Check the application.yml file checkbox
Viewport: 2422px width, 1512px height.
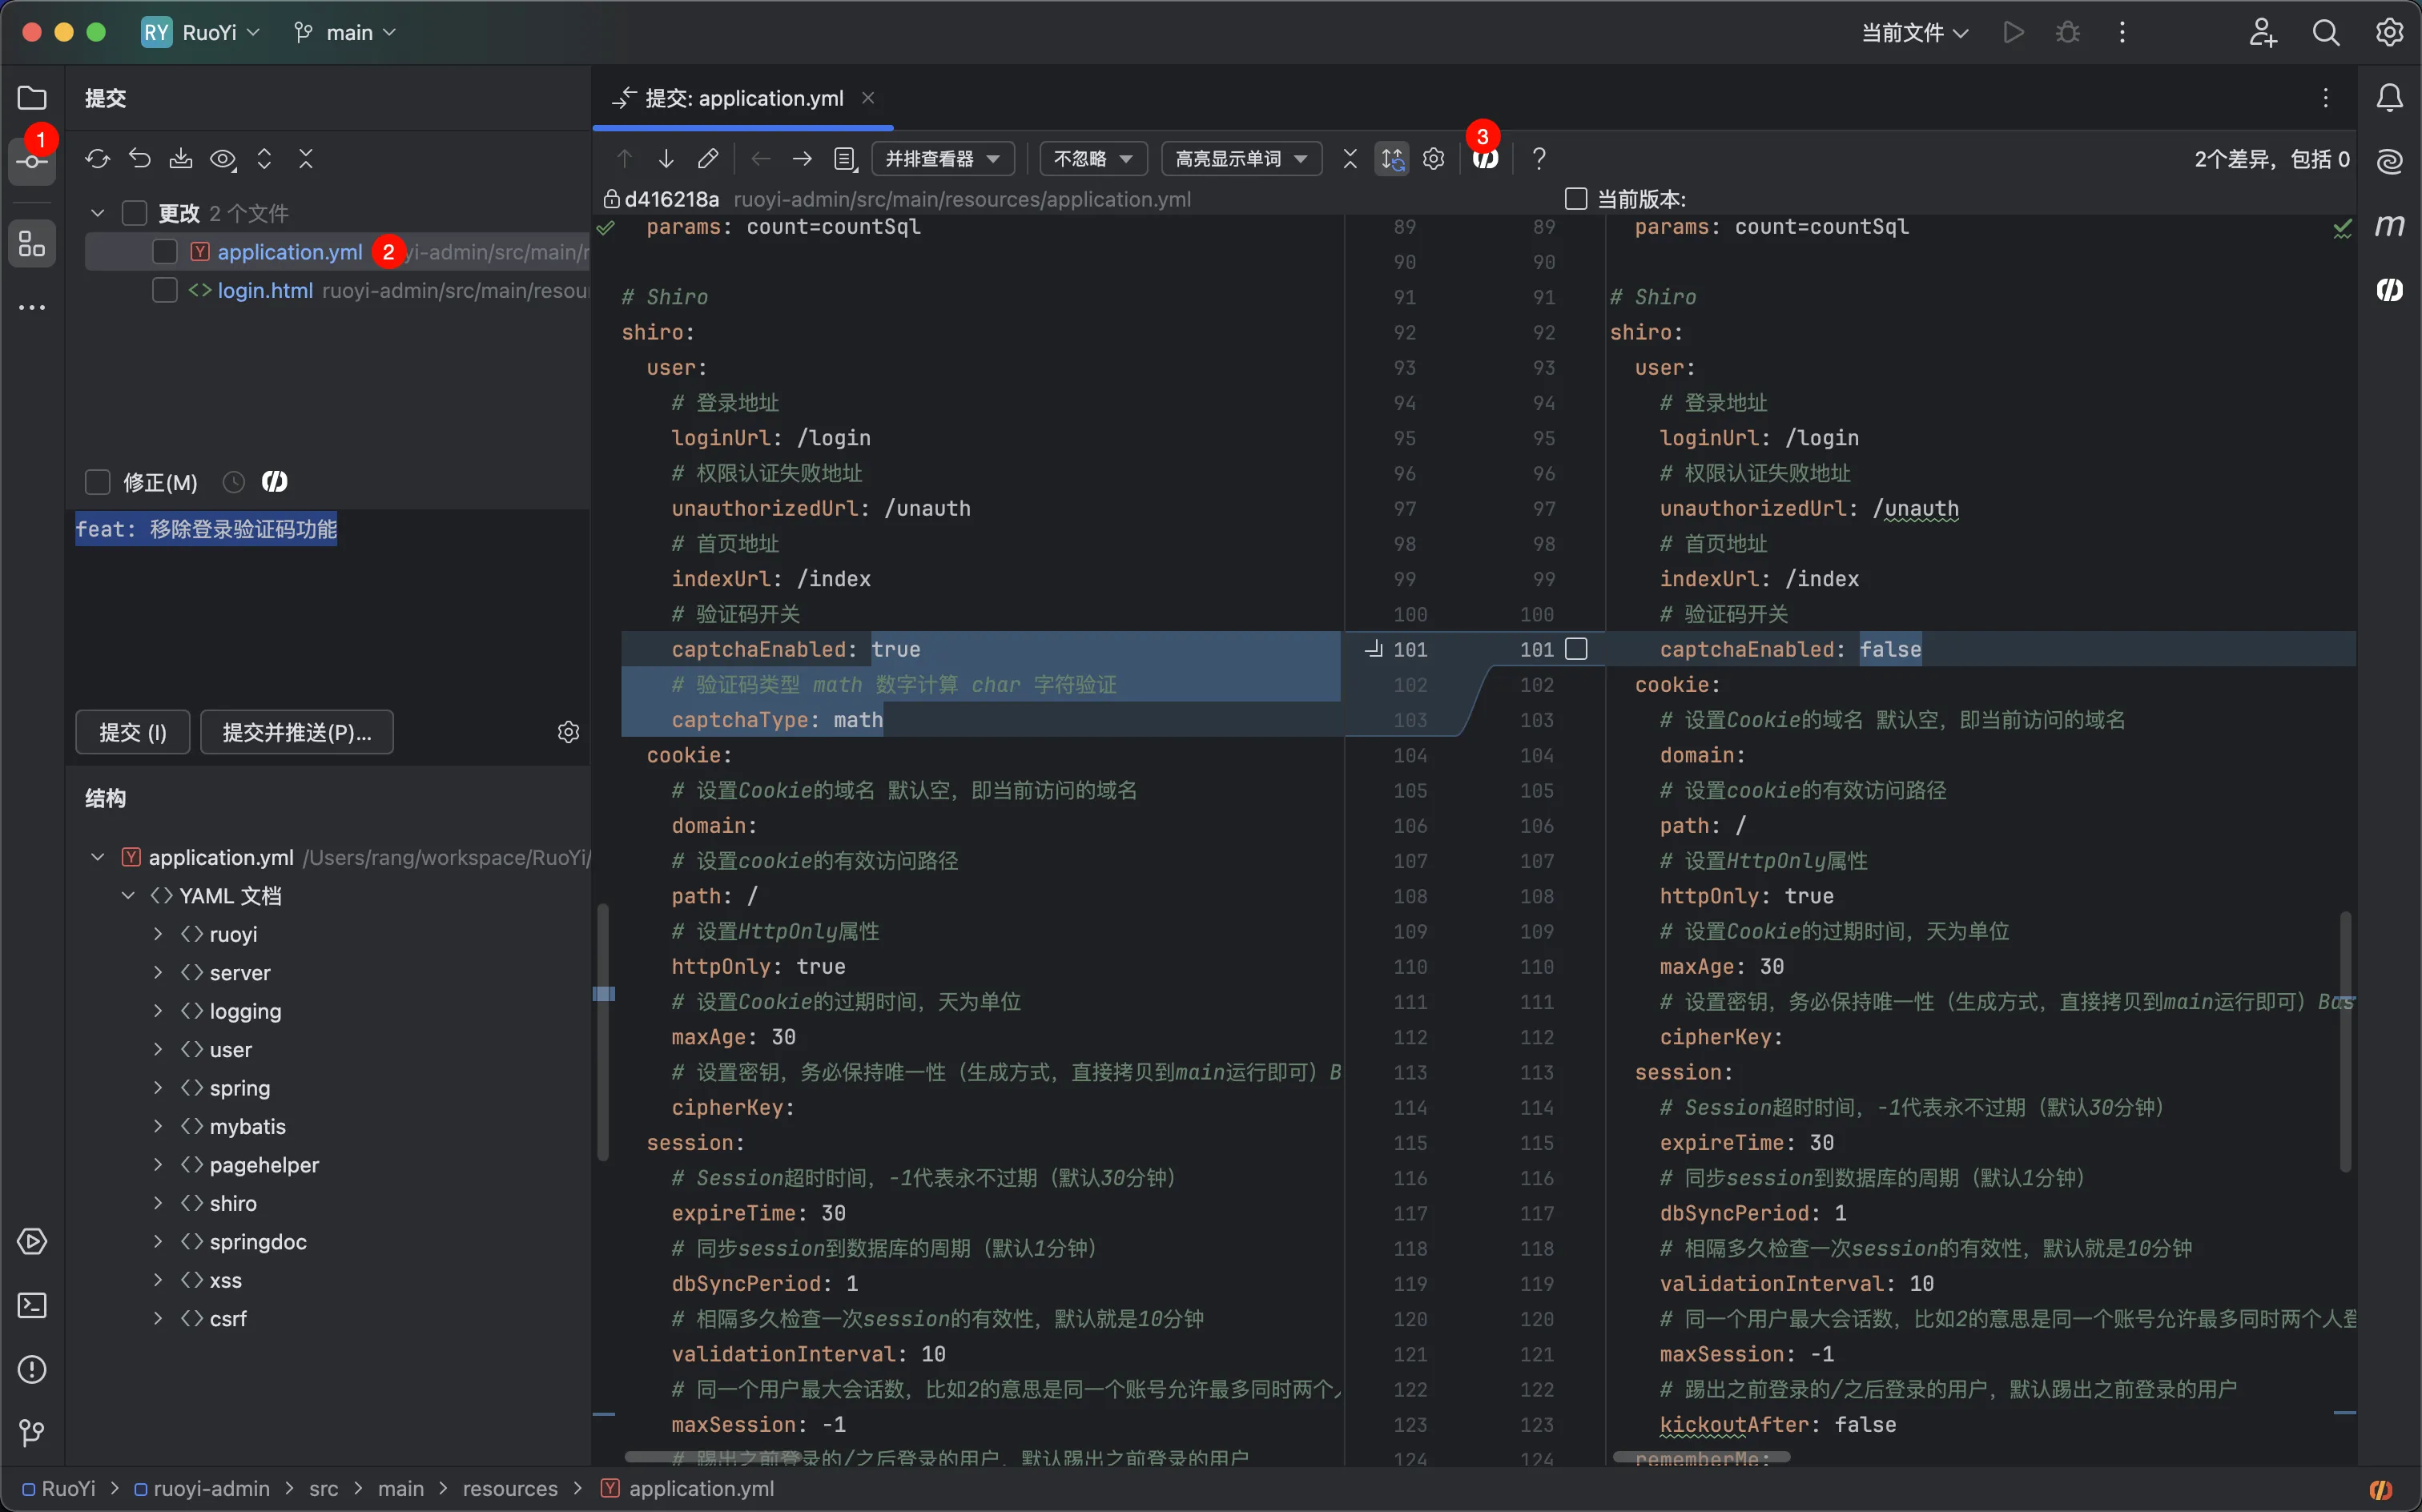pyautogui.click(x=165, y=252)
